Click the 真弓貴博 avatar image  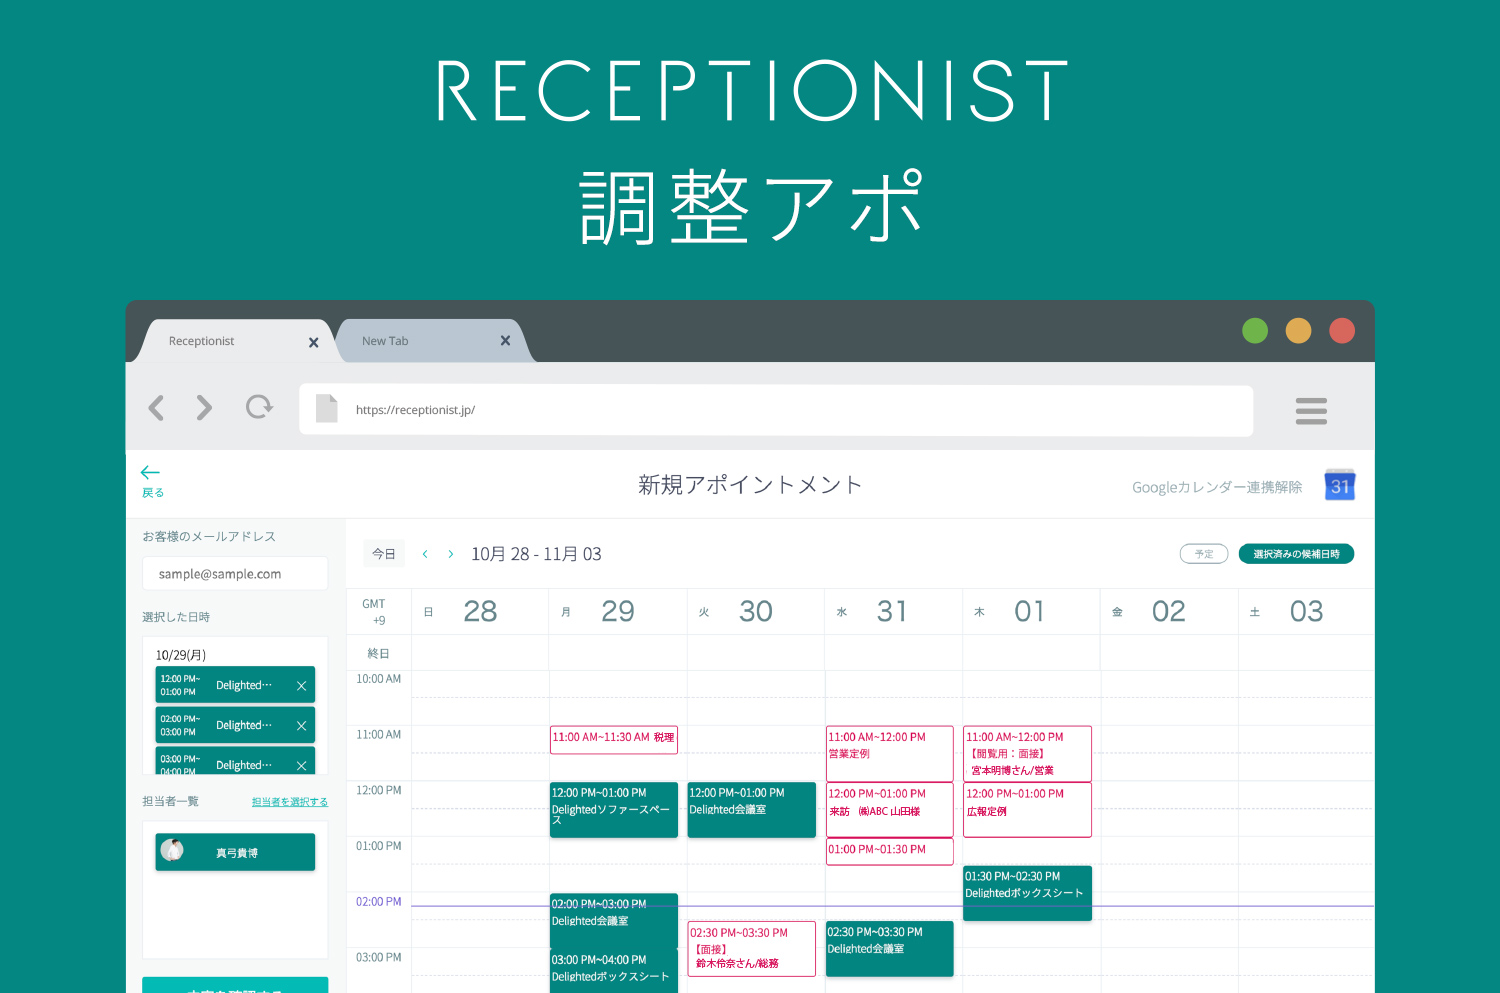tap(172, 850)
